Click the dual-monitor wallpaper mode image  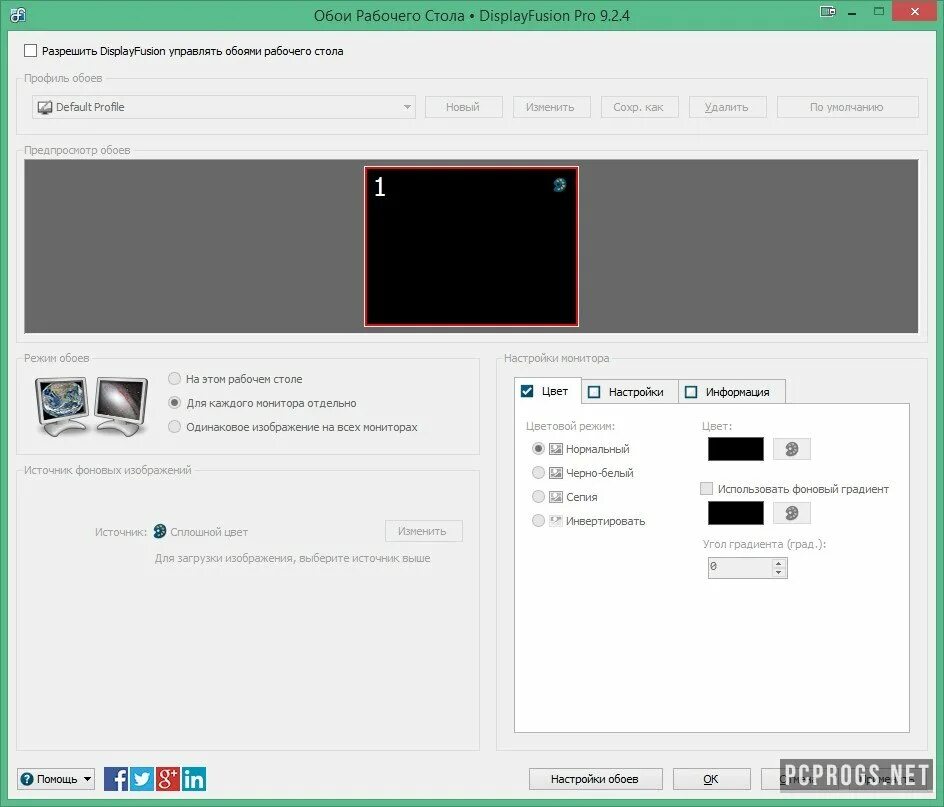tap(92, 405)
